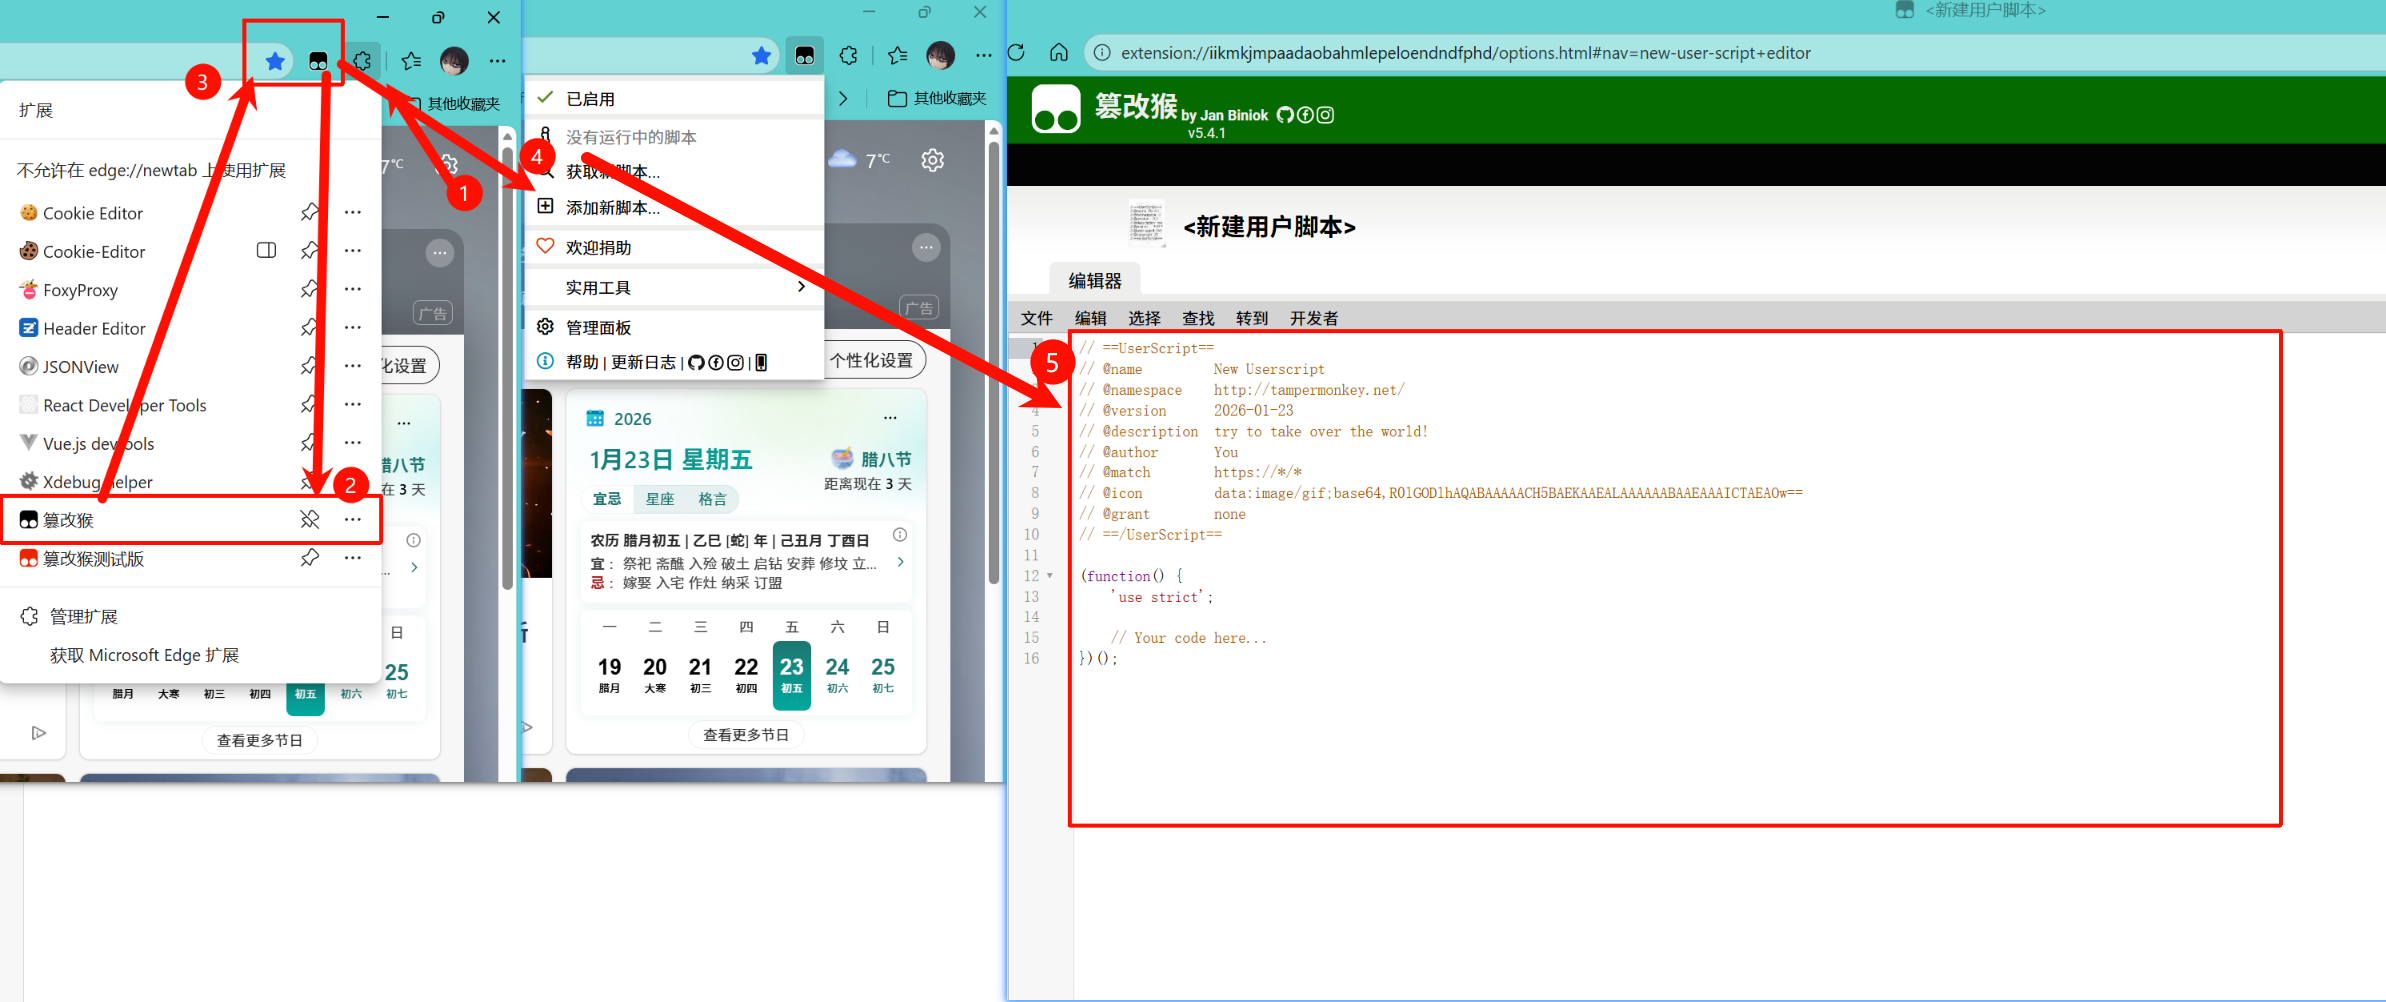Viewport: 2386px width, 1002px height.
Task: Click 管理扩展 in the extensions panel
Action: [84, 617]
